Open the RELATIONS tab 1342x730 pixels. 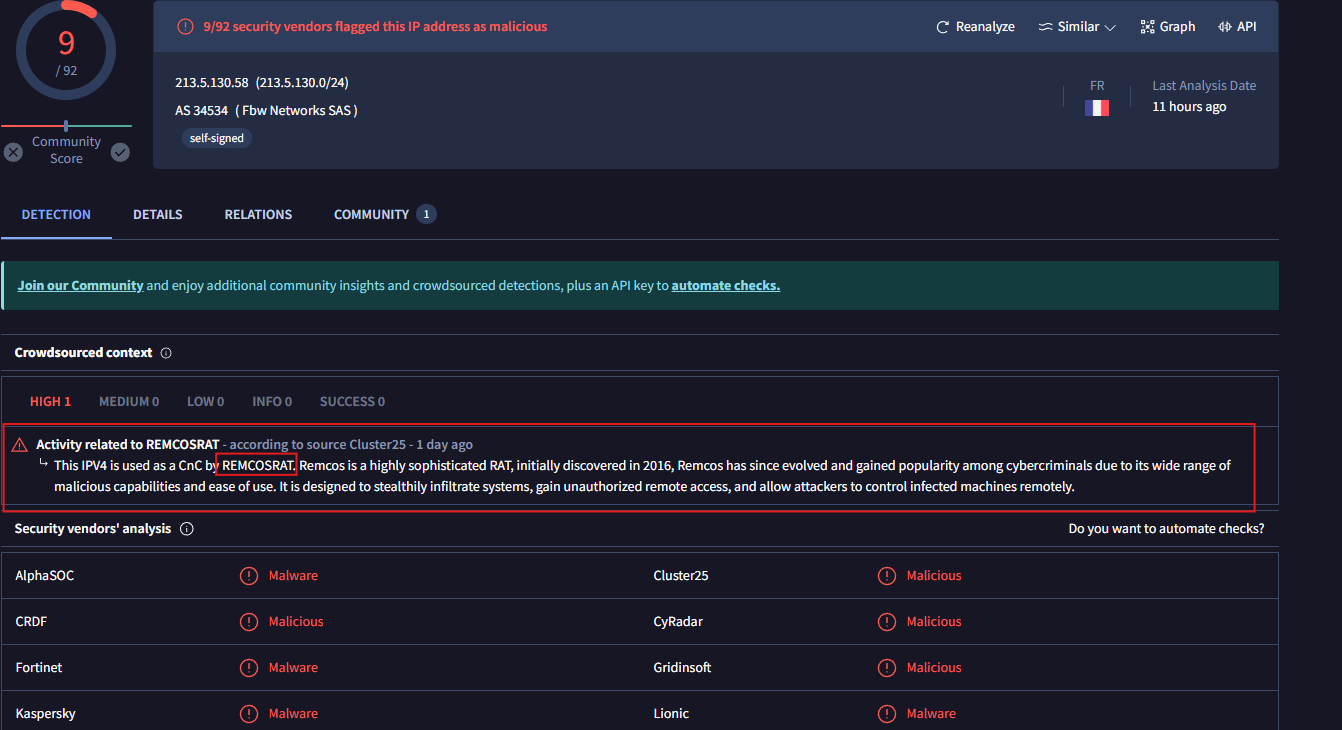tap(258, 214)
